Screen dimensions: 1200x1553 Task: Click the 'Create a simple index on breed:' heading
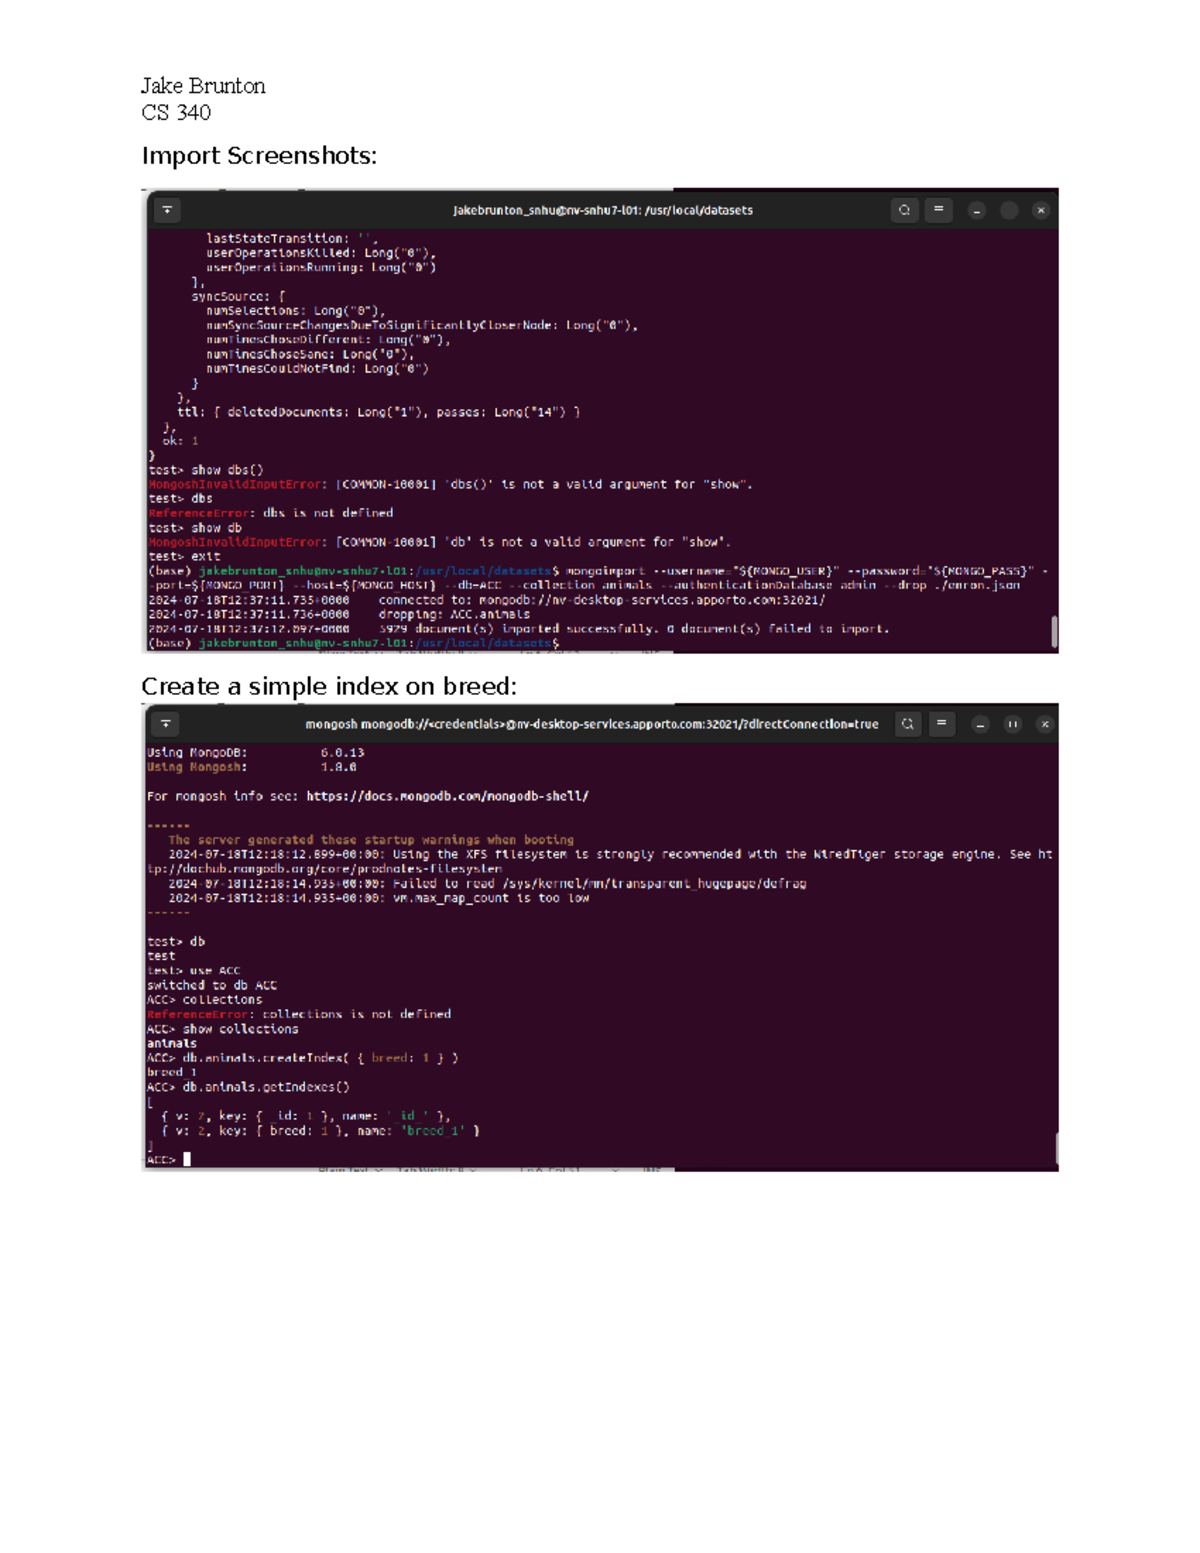pyautogui.click(x=329, y=687)
